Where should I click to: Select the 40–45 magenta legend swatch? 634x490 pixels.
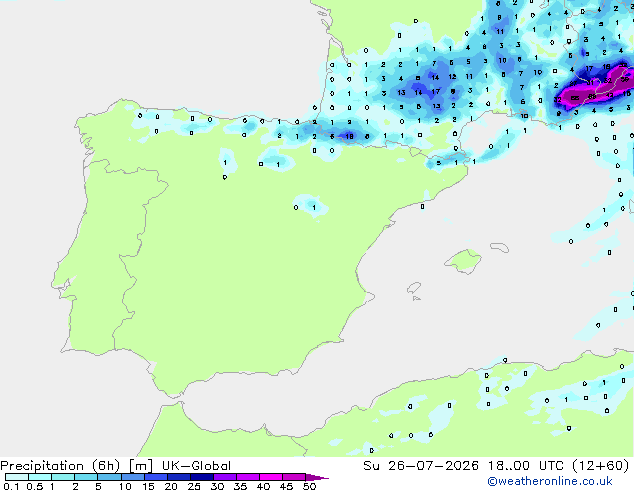271,477
